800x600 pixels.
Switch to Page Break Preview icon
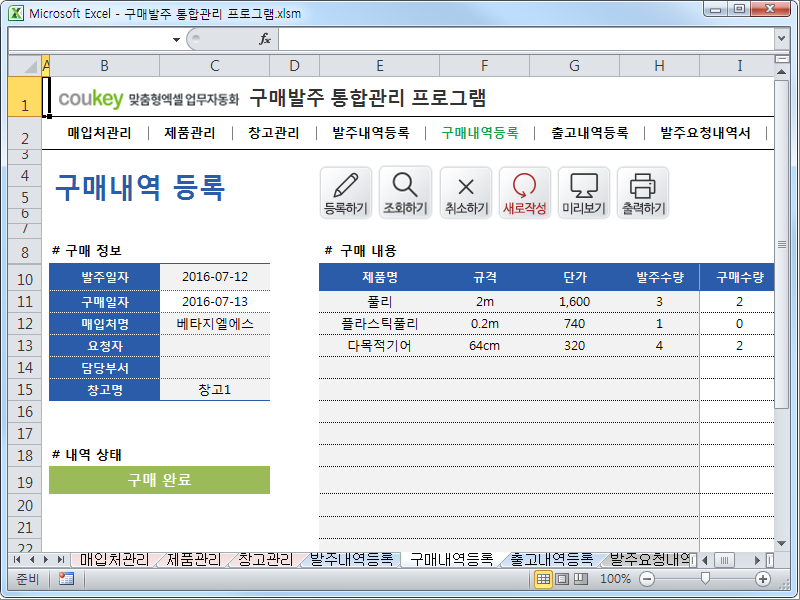coord(581,579)
